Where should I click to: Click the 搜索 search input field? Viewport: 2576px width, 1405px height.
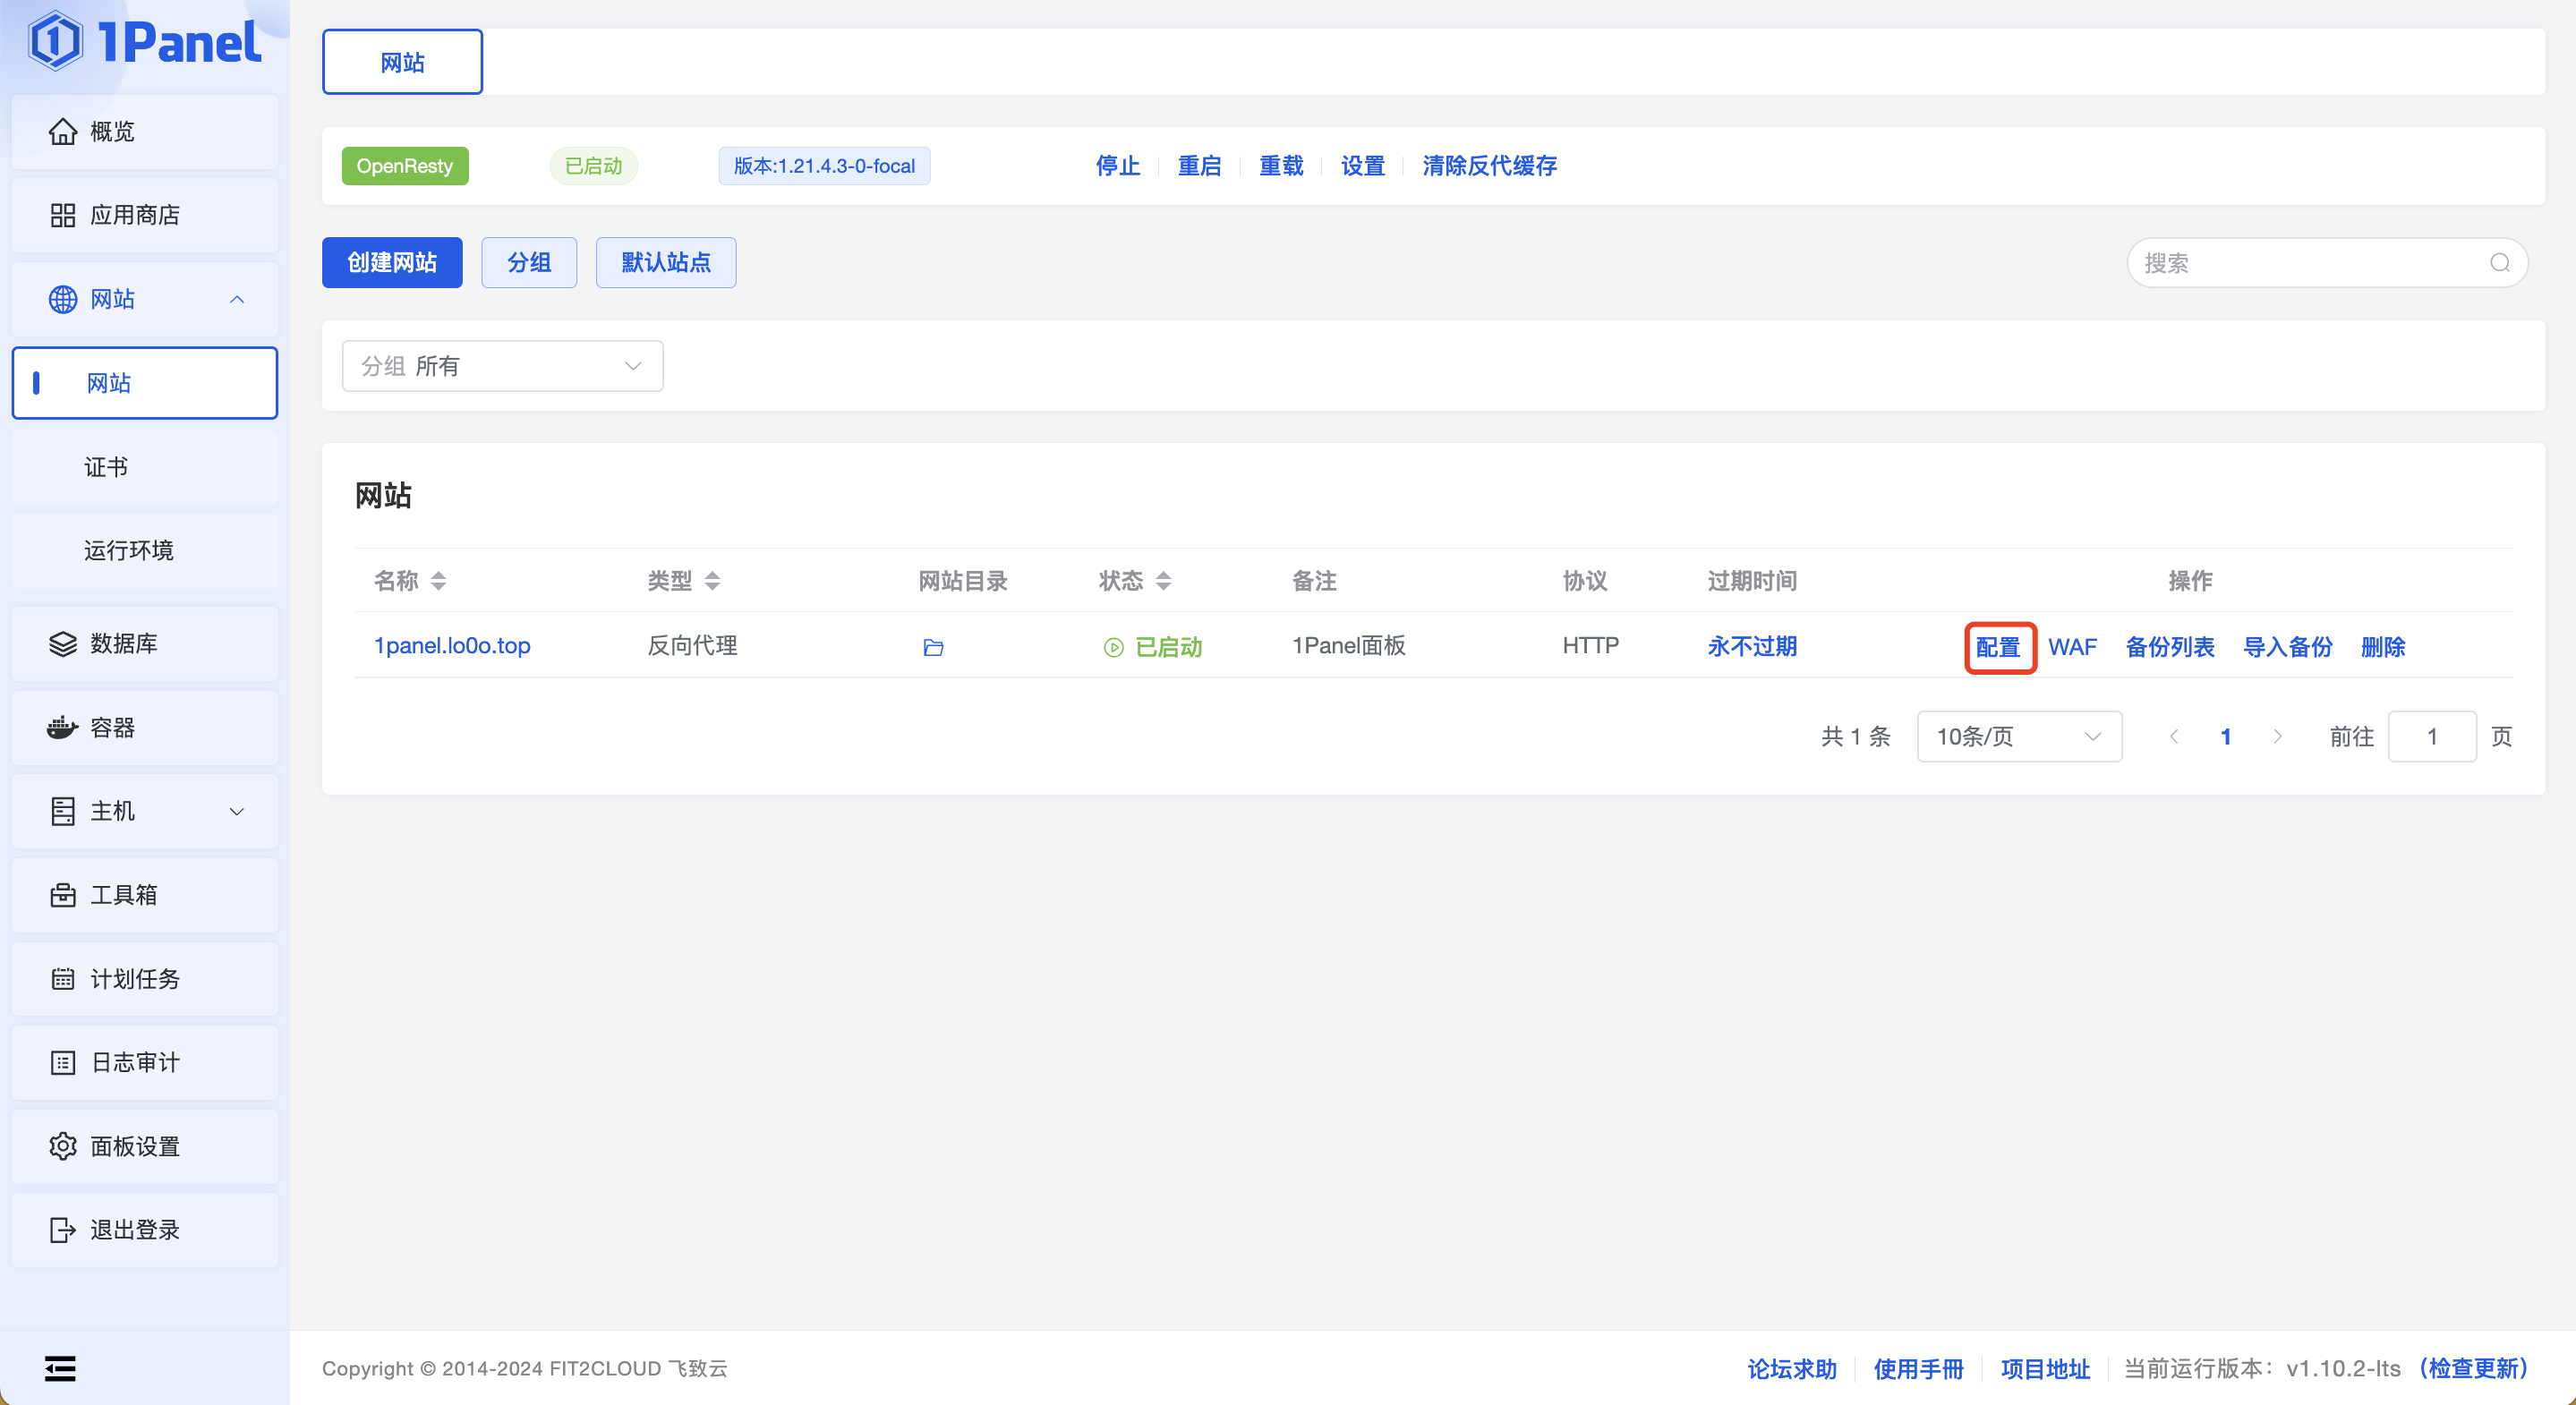[x=2327, y=262]
